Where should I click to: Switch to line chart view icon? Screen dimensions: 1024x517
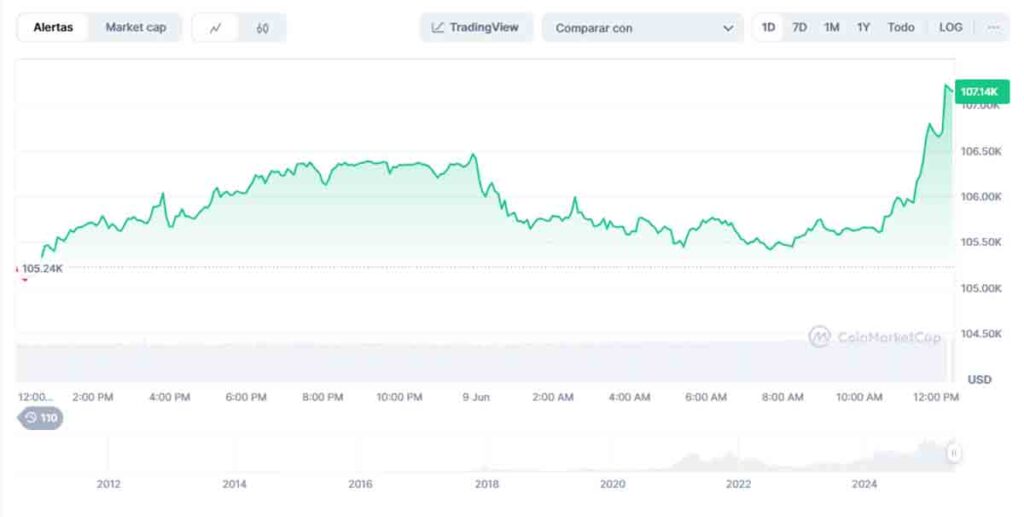click(x=215, y=28)
